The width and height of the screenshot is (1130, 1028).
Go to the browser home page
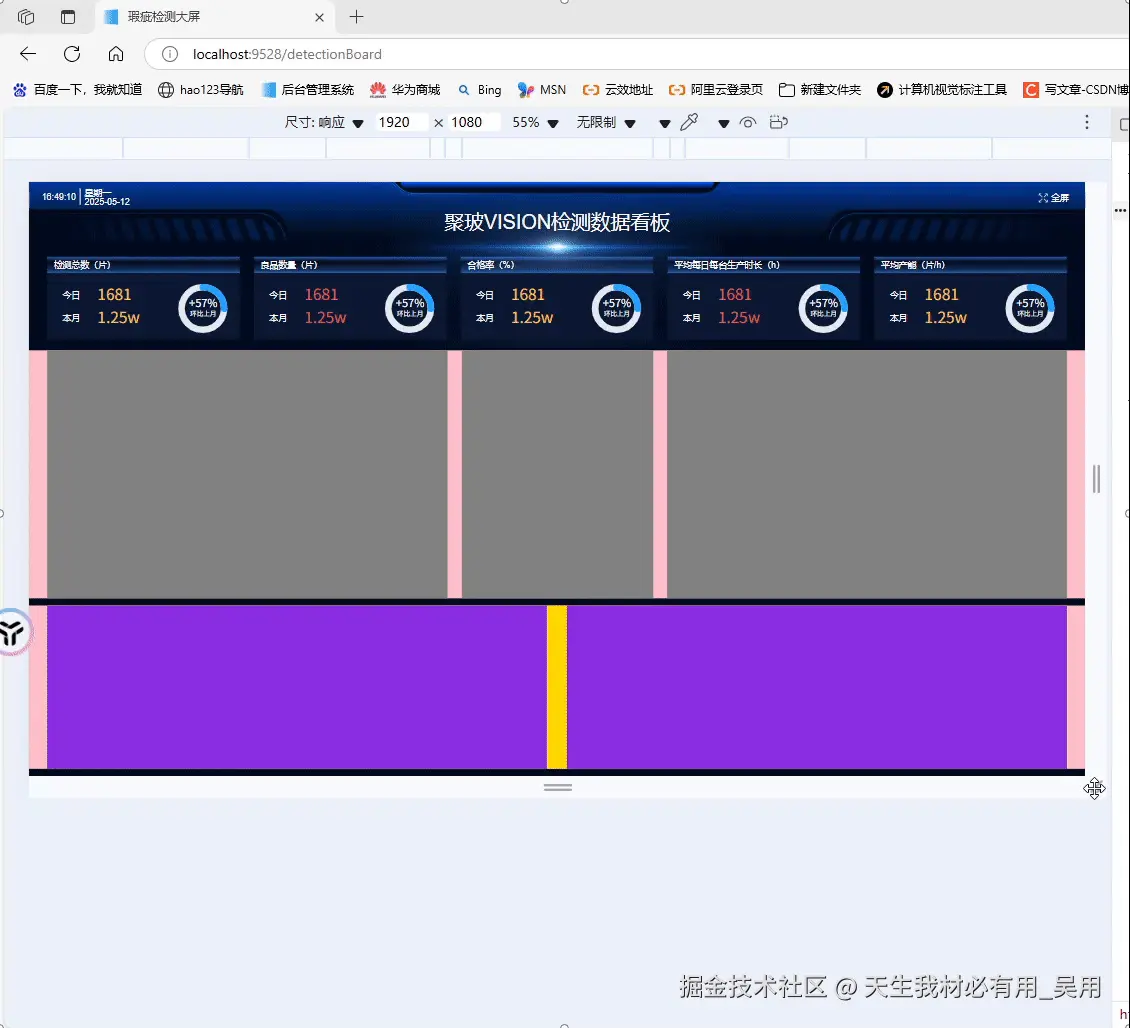(114, 54)
